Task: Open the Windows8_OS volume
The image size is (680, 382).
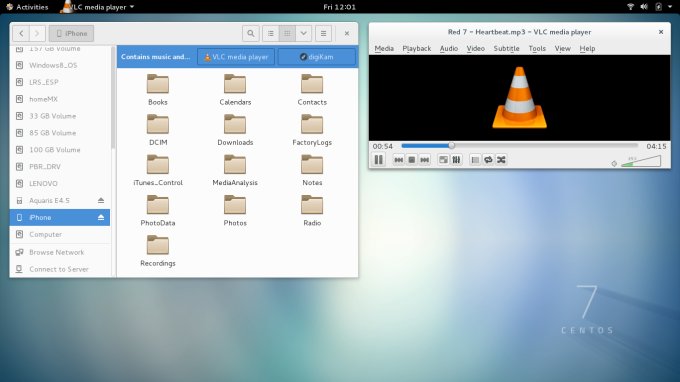Action: [x=60, y=65]
